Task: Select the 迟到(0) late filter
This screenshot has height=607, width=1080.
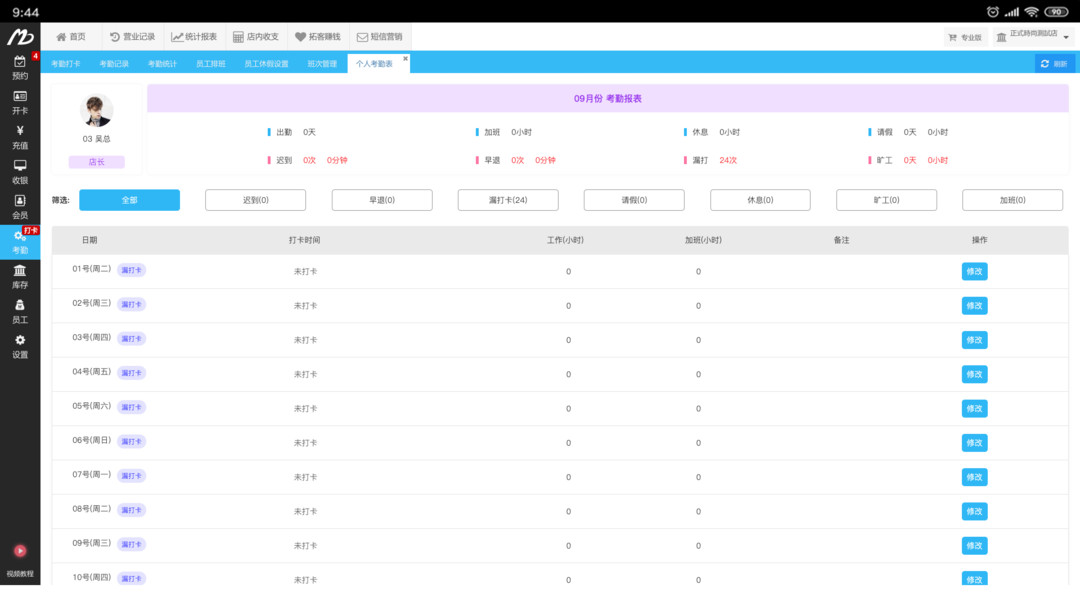Action: 255,200
